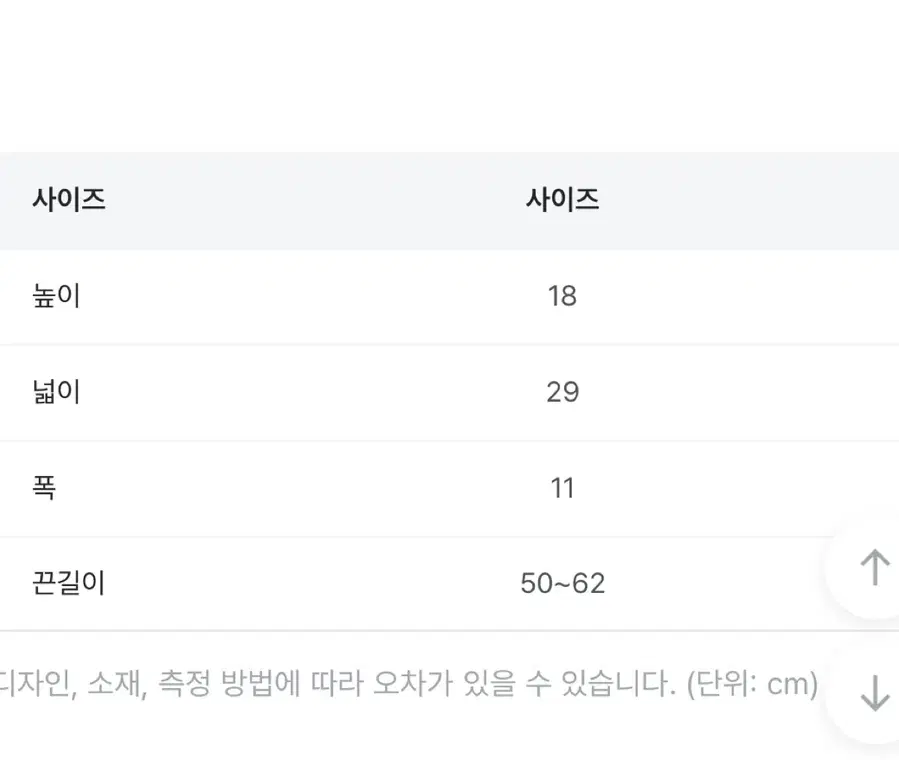Select the center 사이즈 column header
Viewport: 899px width, 760px height.
[x=562, y=200]
